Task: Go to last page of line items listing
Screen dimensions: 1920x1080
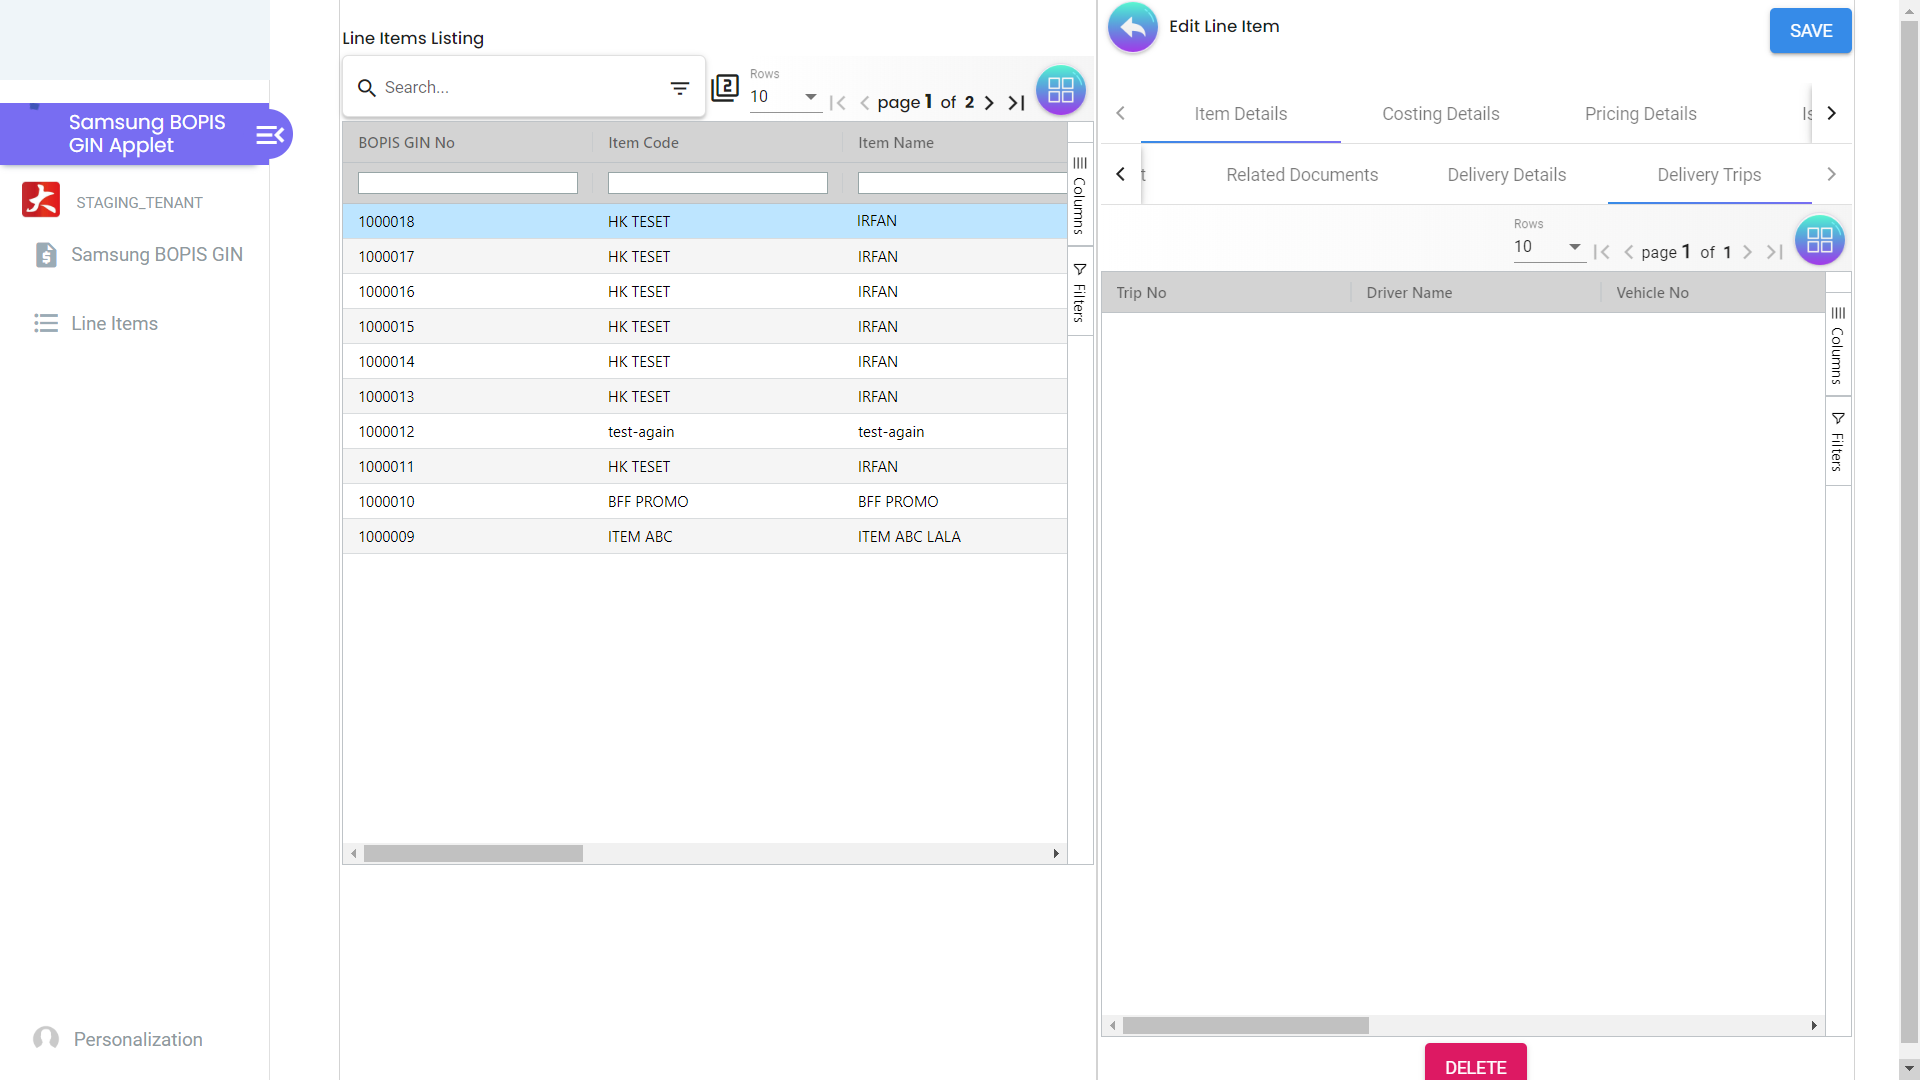Action: [x=1016, y=103]
